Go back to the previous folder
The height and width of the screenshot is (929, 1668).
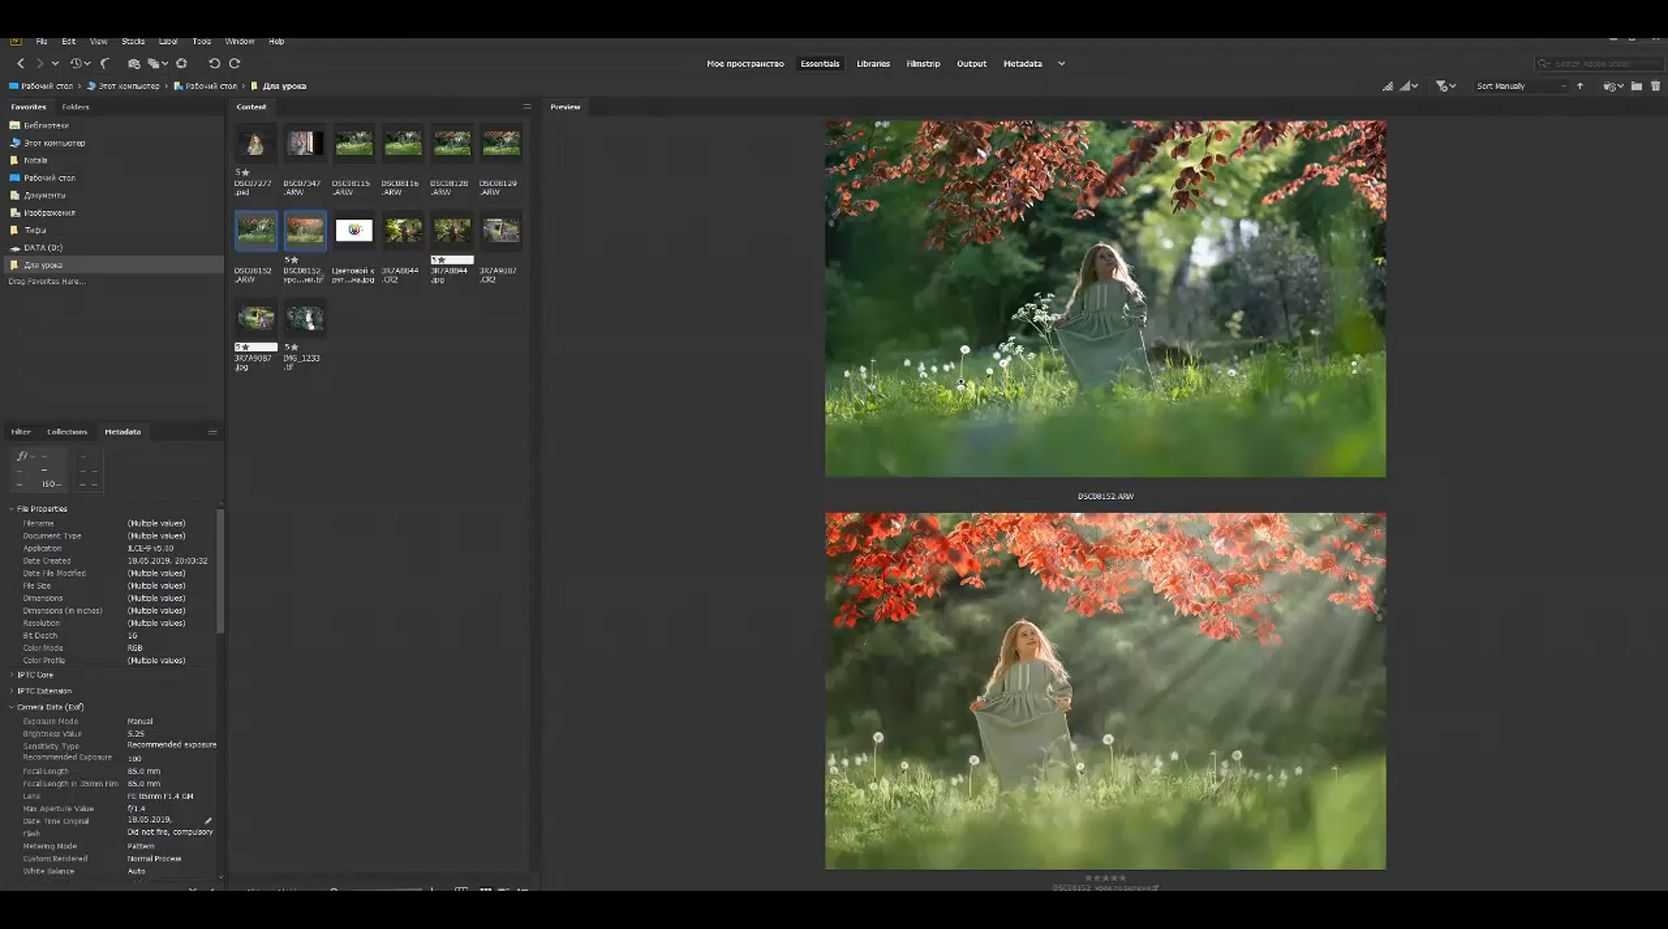pos(20,63)
